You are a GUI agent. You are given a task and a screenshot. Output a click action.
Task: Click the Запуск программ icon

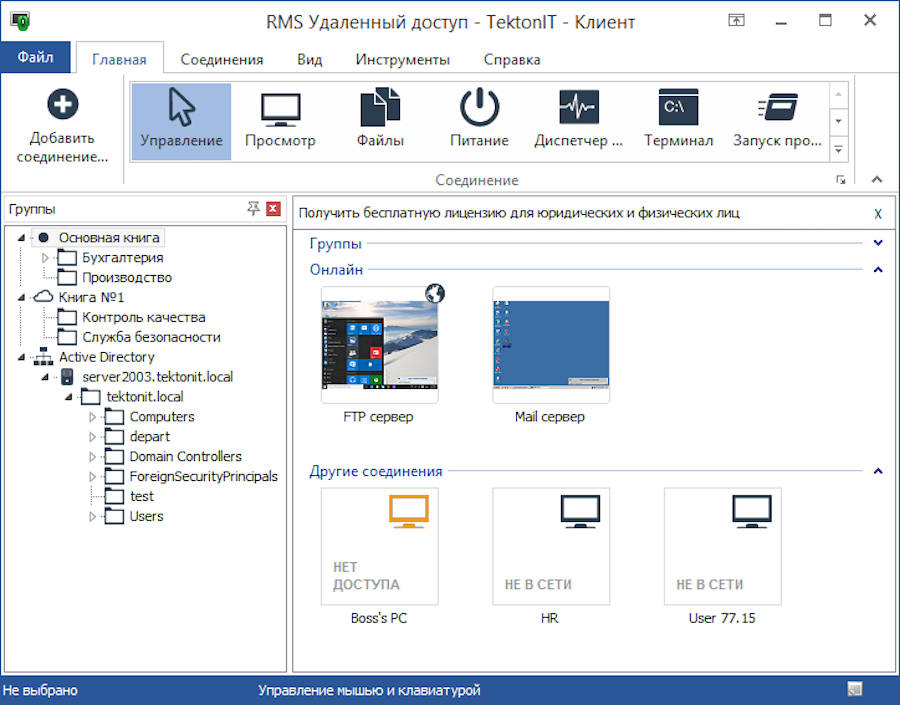coord(777,108)
